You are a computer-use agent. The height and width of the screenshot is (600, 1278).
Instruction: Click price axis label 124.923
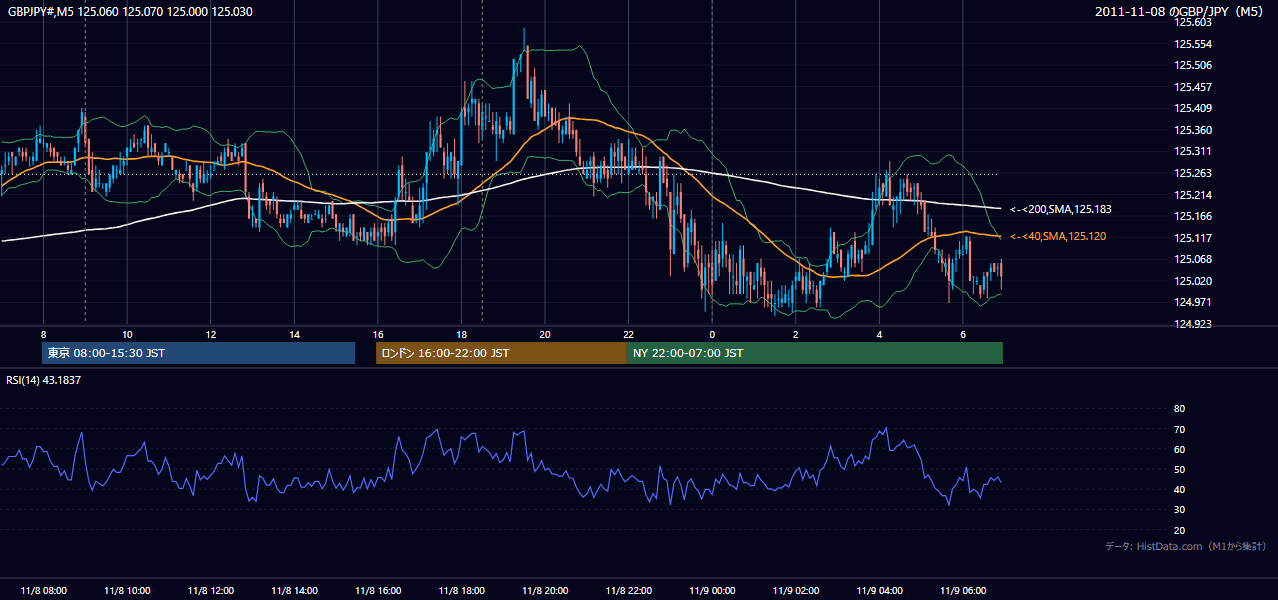click(1193, 325)
